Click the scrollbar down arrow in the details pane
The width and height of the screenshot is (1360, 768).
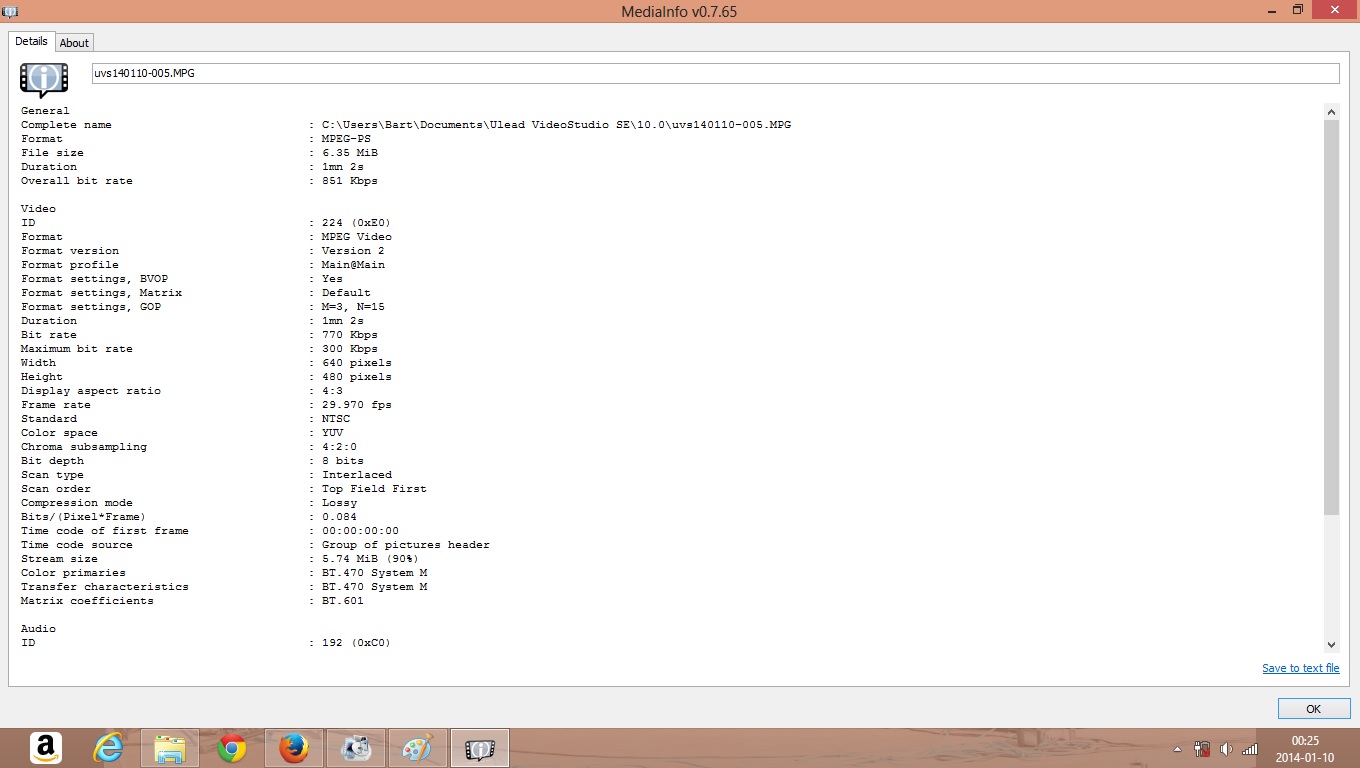pyautogui.click(x=1331, y=645)
